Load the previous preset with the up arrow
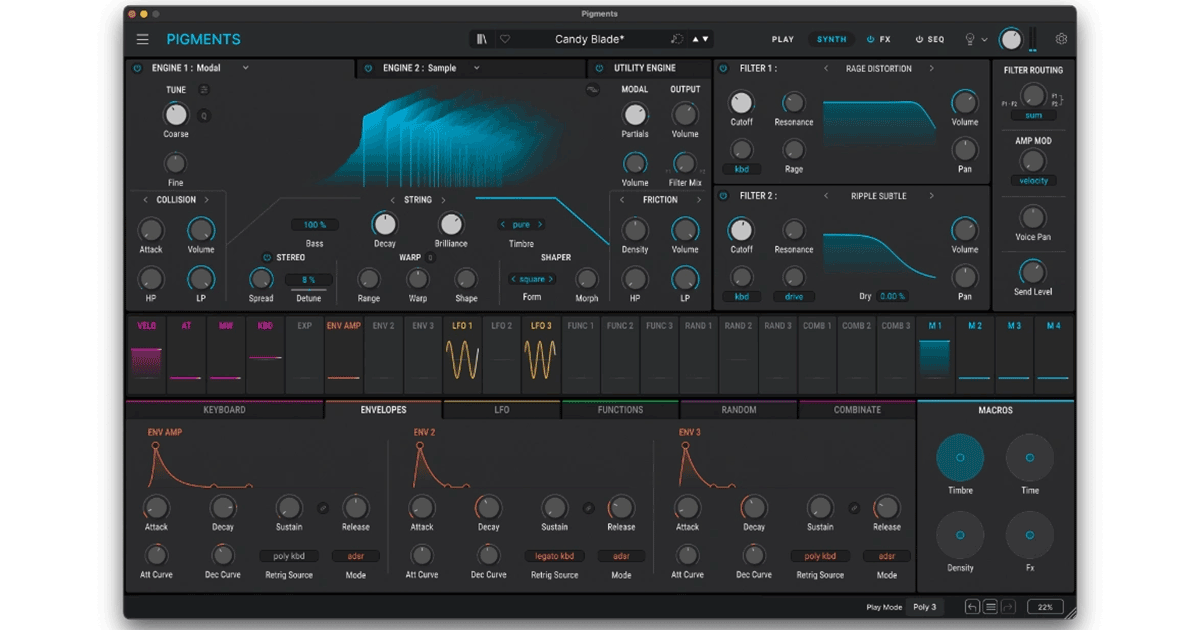The height and width of the screenshot is (630, 1200). [x=696, y=39]
